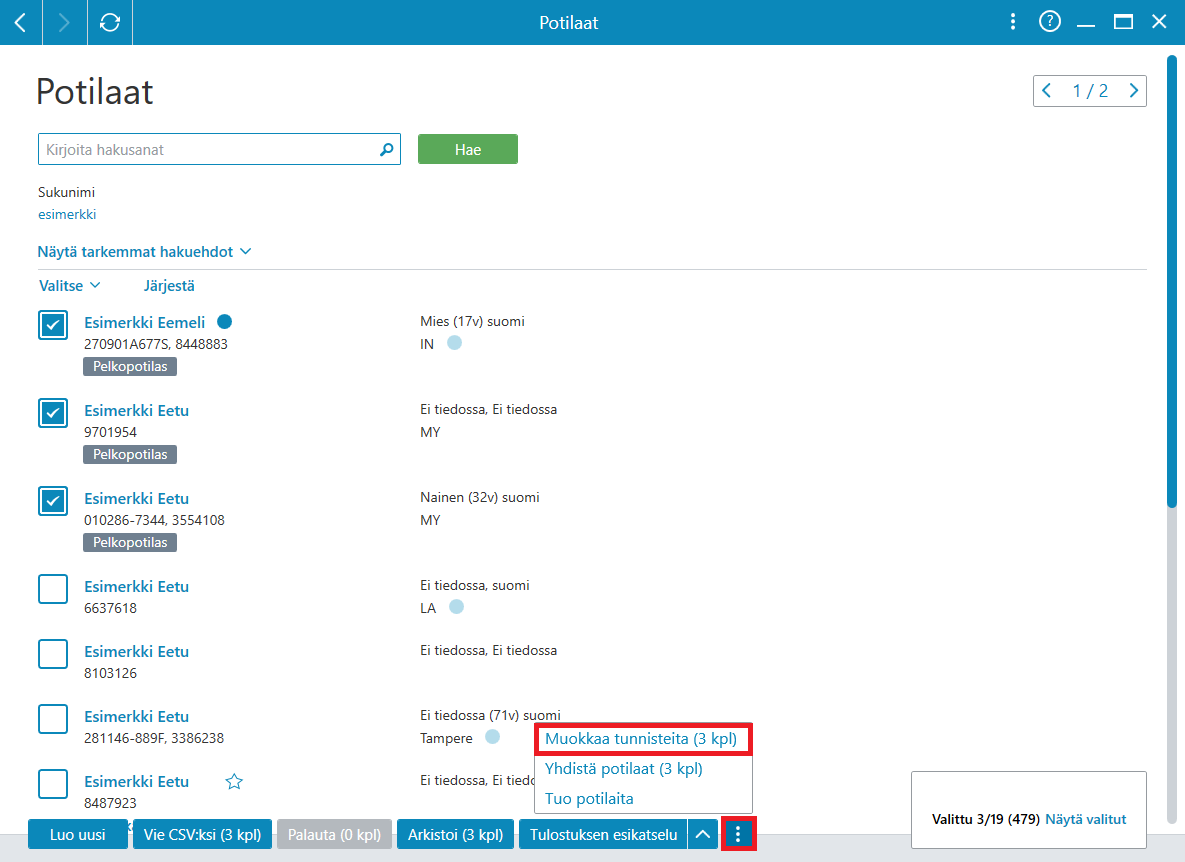Click the magnifier icon in the search field
1185x862 pixels.
point(386,150)
